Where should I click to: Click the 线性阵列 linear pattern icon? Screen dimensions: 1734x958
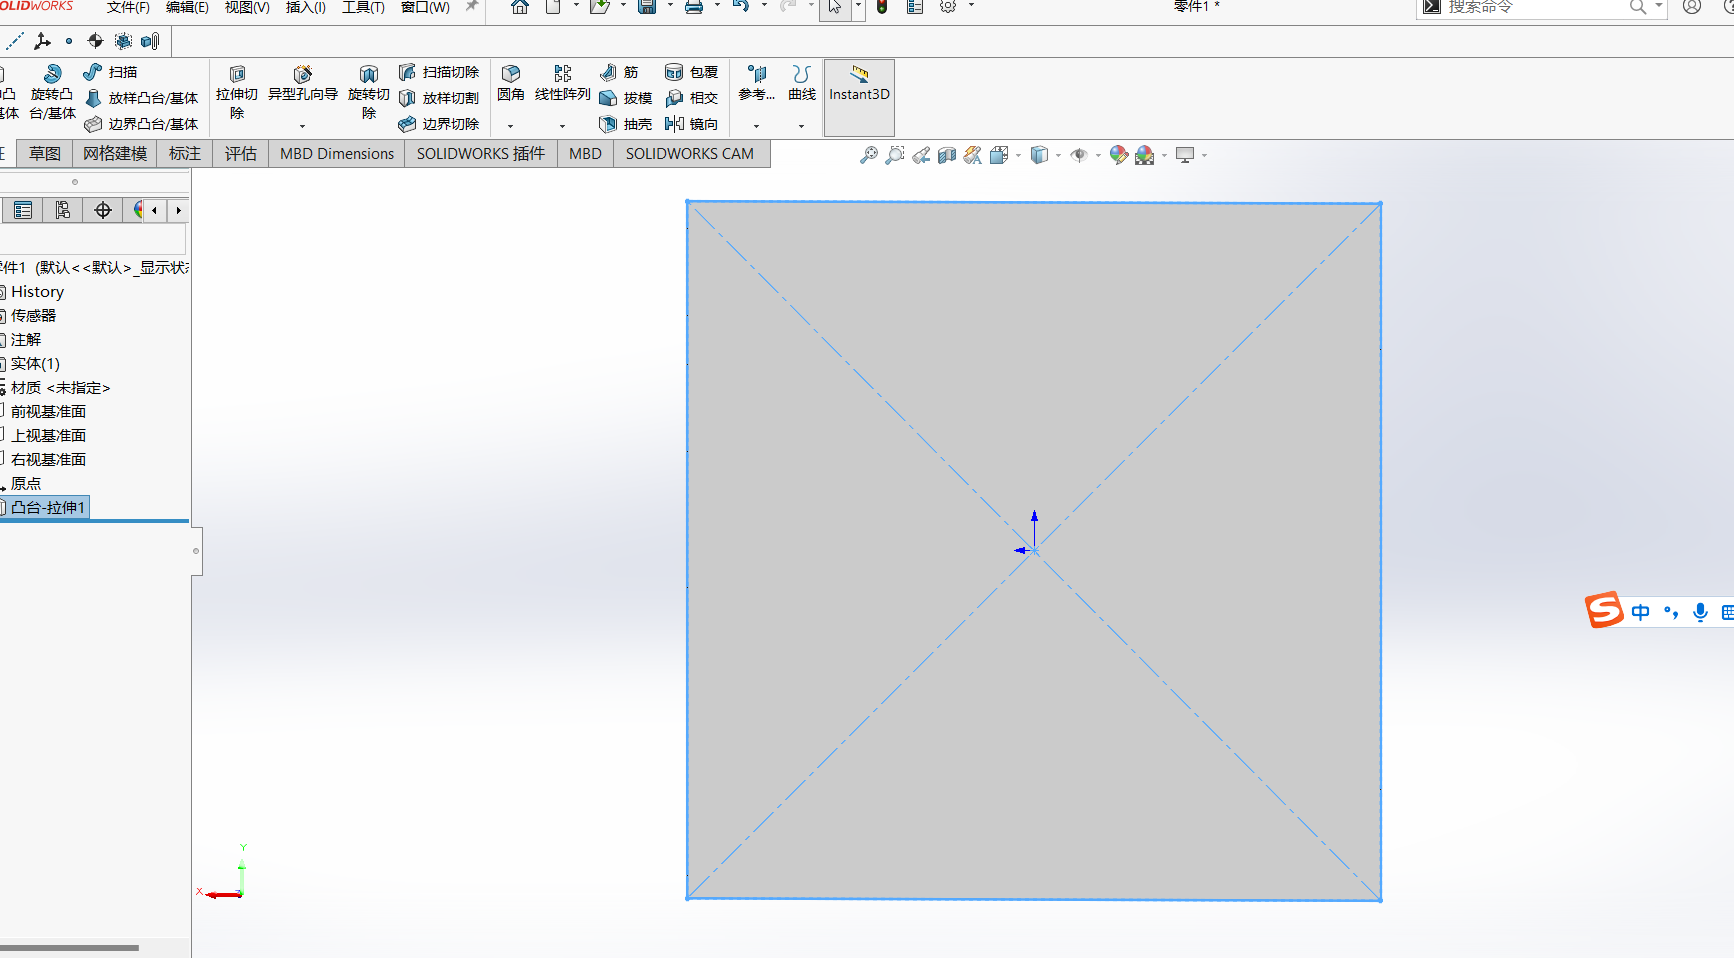(563, 83)
